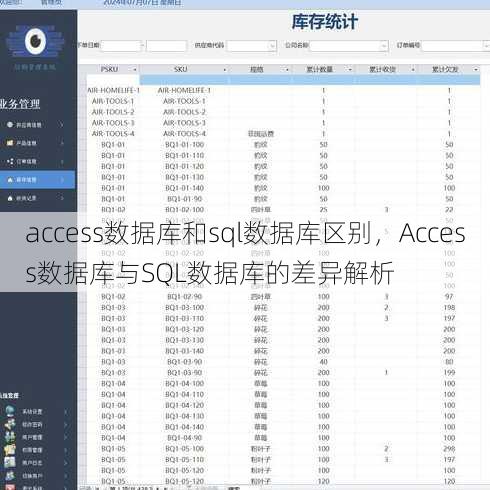Click the 收货记录 sidebar icon
The image size is (490, 490).
click(x=10, y=198)
